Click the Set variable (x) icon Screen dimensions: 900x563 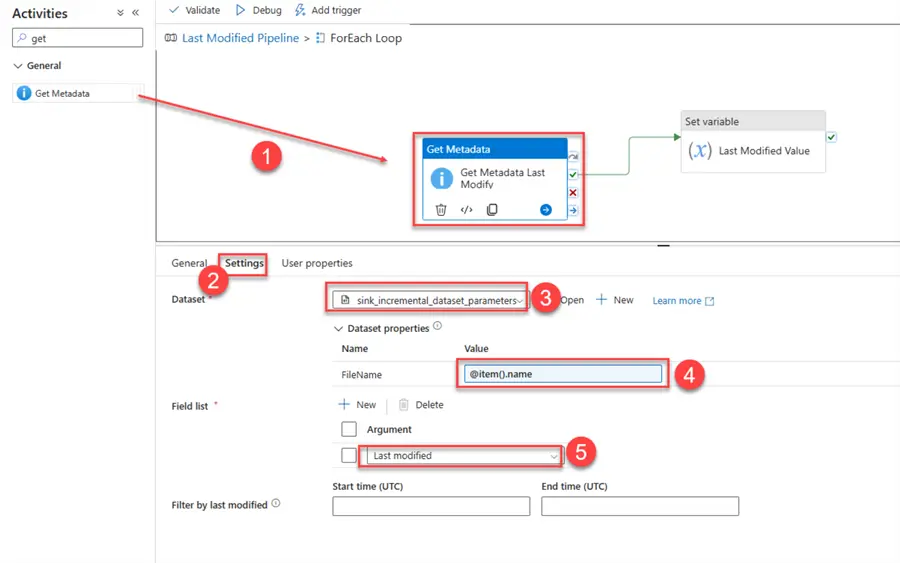tap(700, 151)
